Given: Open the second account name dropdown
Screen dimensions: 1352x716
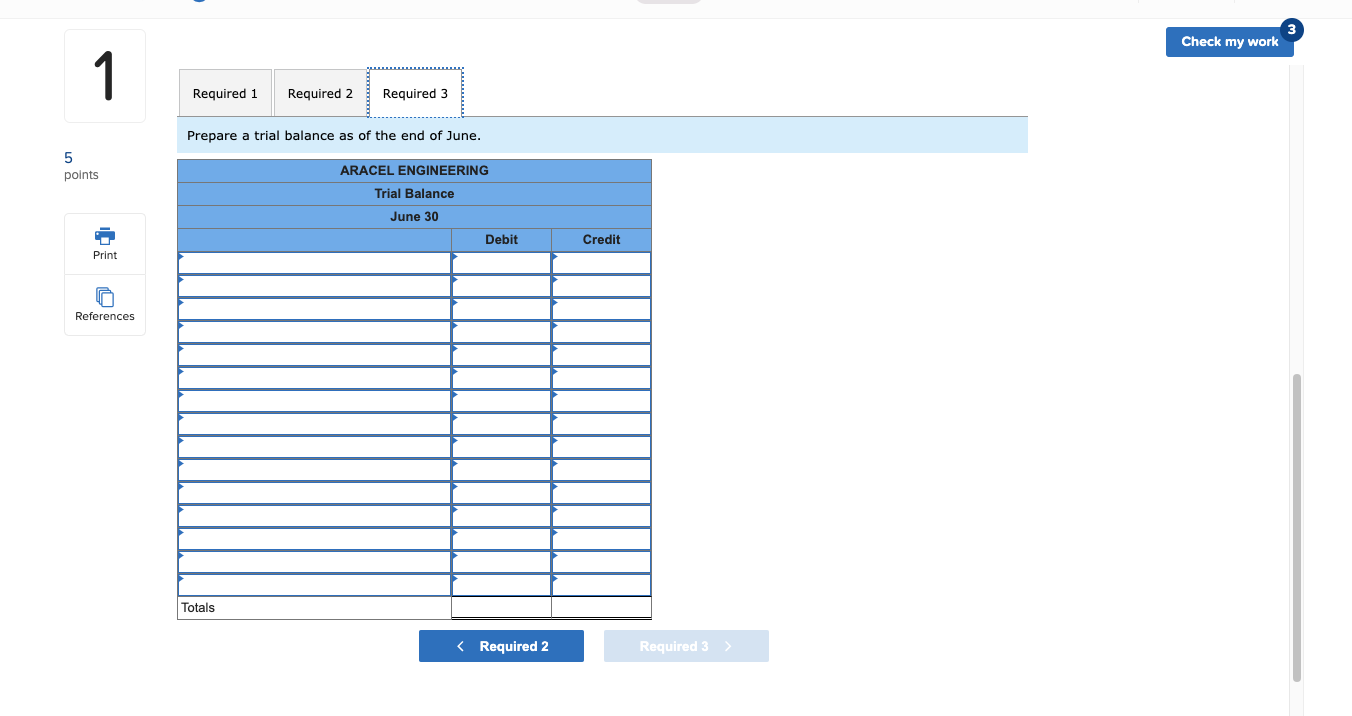Looking at the screenshot, I should [313, 285].
